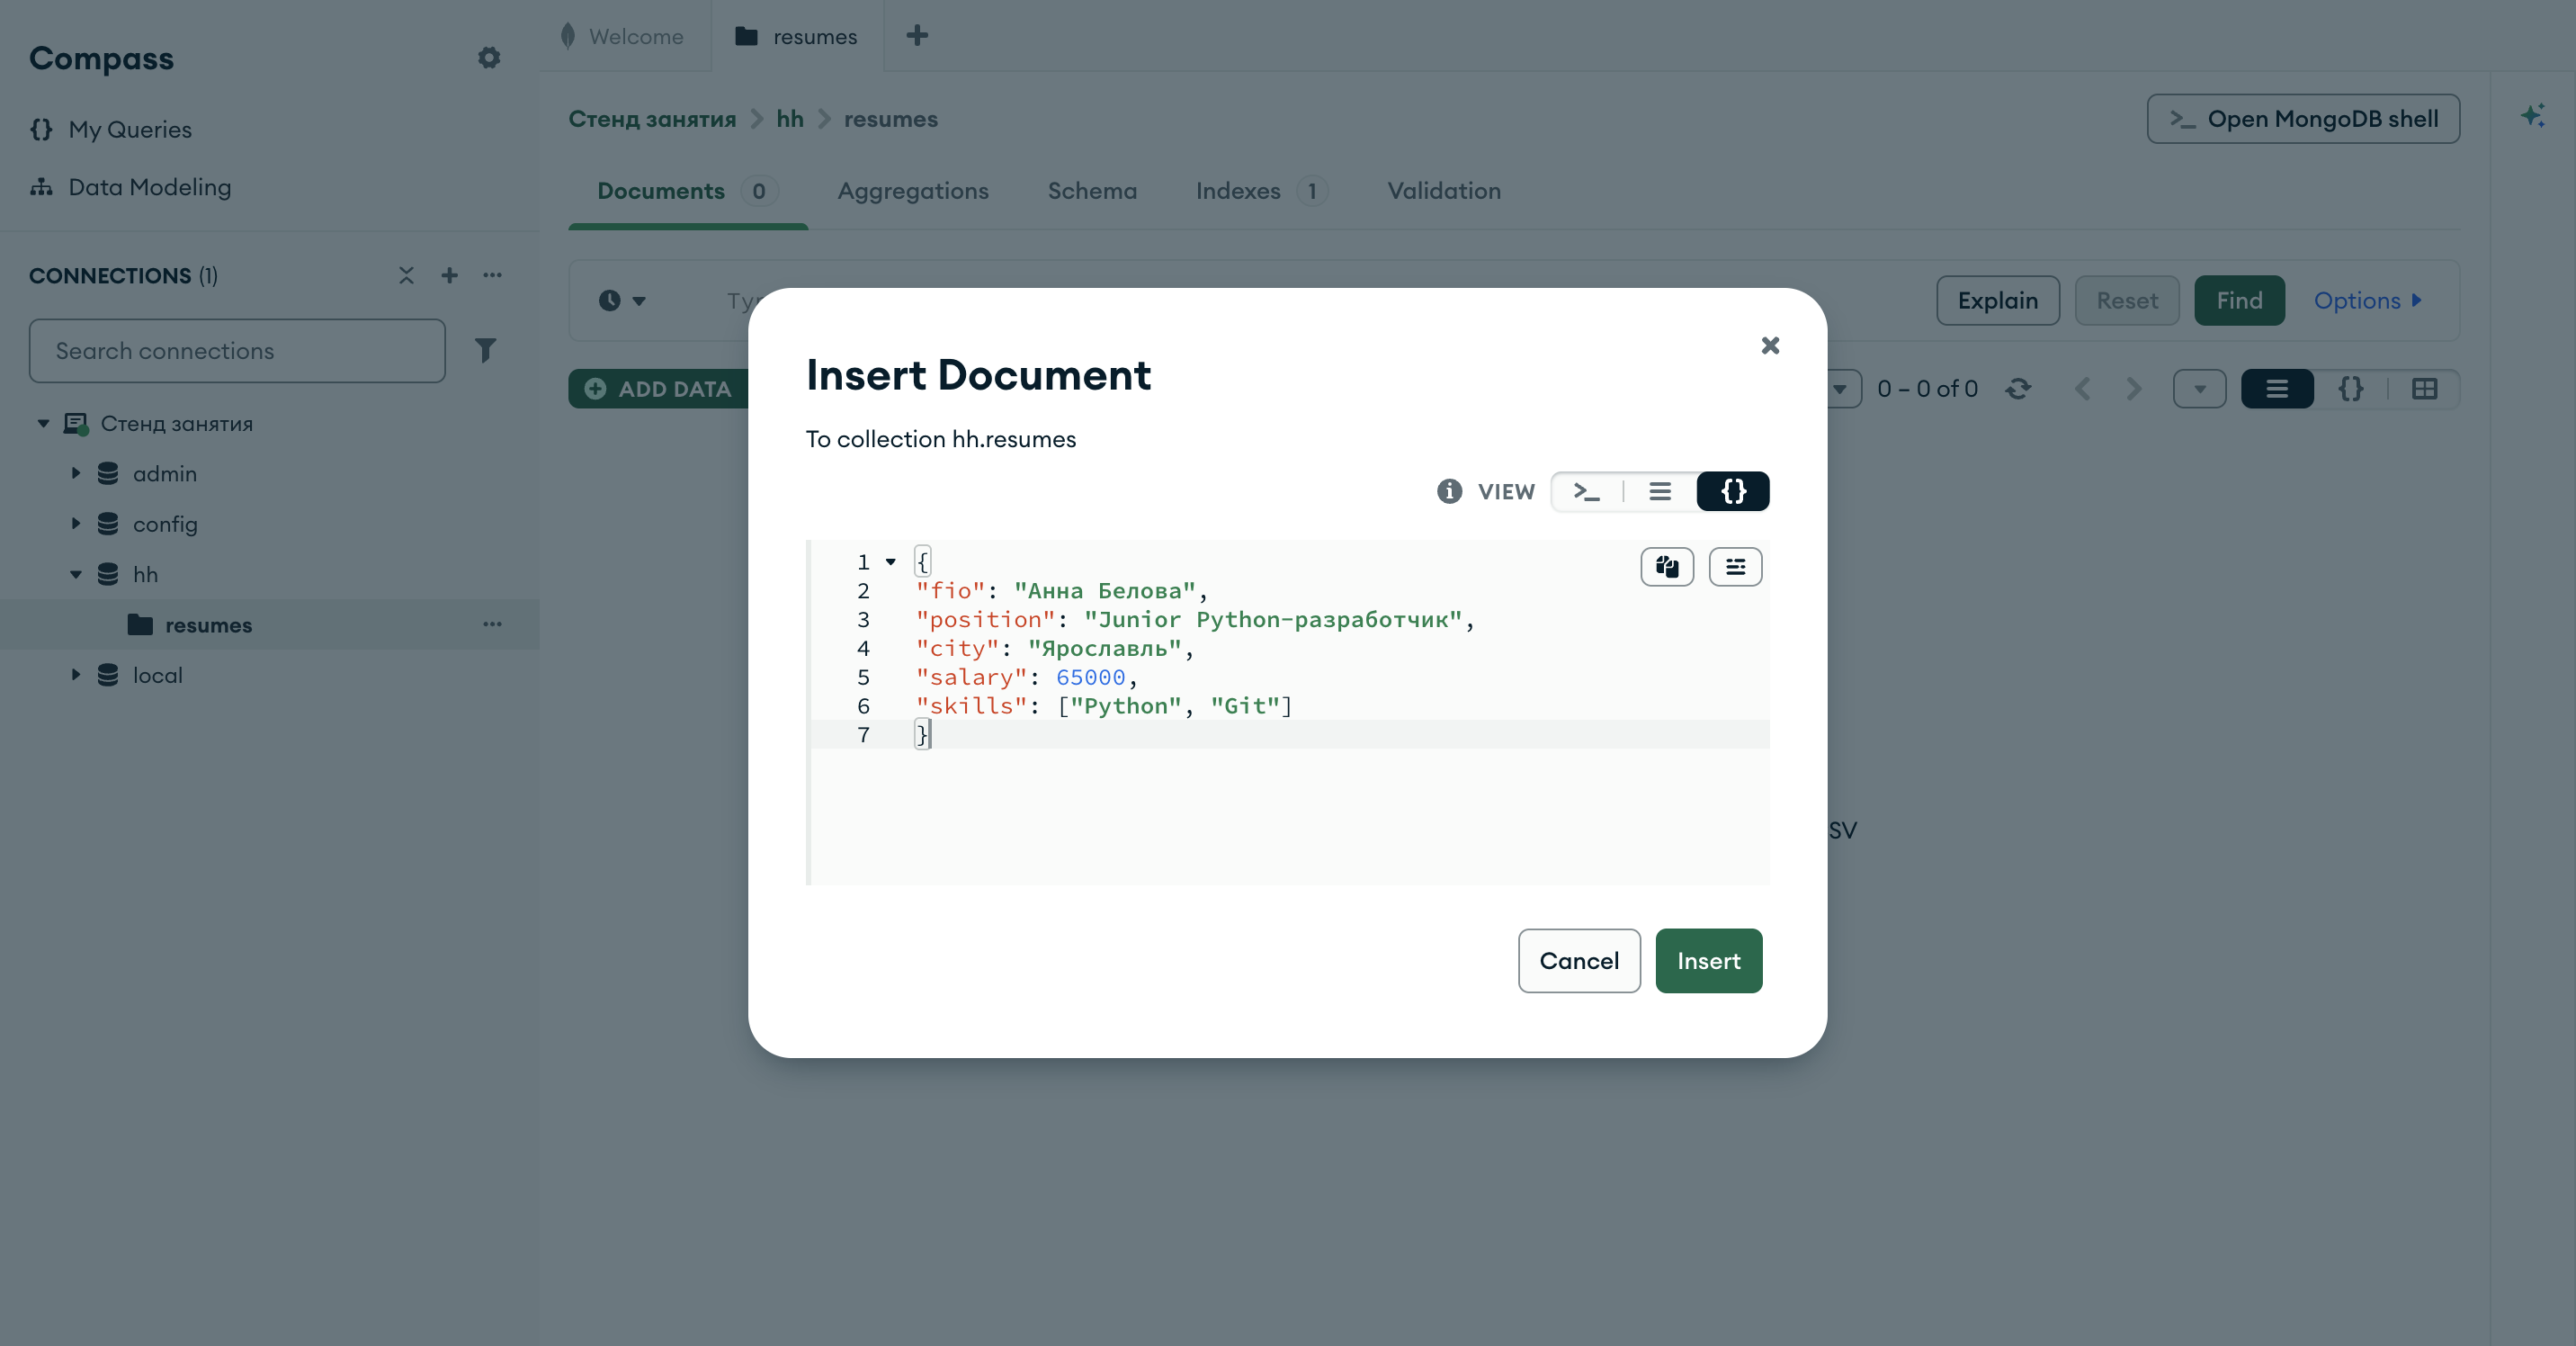Expand the local database
This screenshot has height=1346, width=2576.
click(x=75, y=675)
